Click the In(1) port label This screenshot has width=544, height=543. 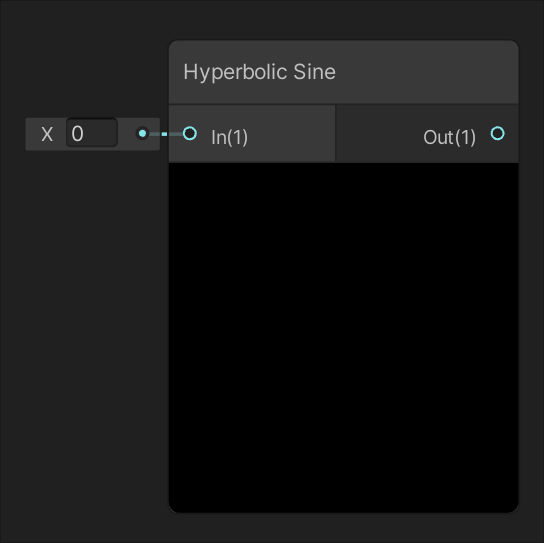tap(229, 137)
